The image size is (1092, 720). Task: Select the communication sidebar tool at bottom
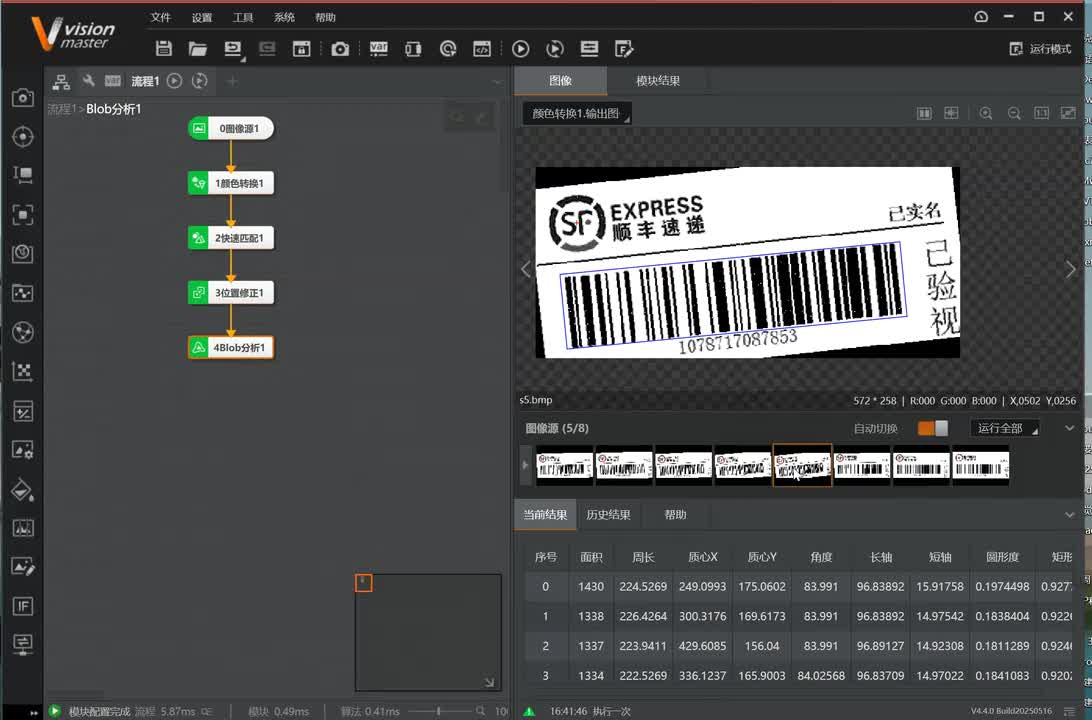click(22, 643)
